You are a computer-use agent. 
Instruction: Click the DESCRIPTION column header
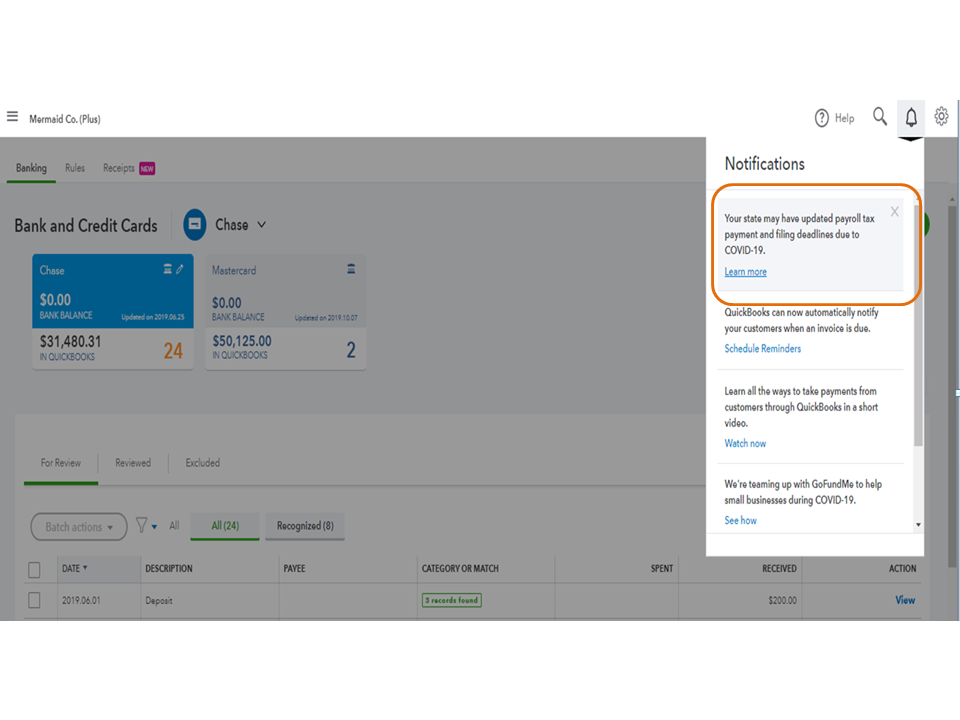pos(169,569)
